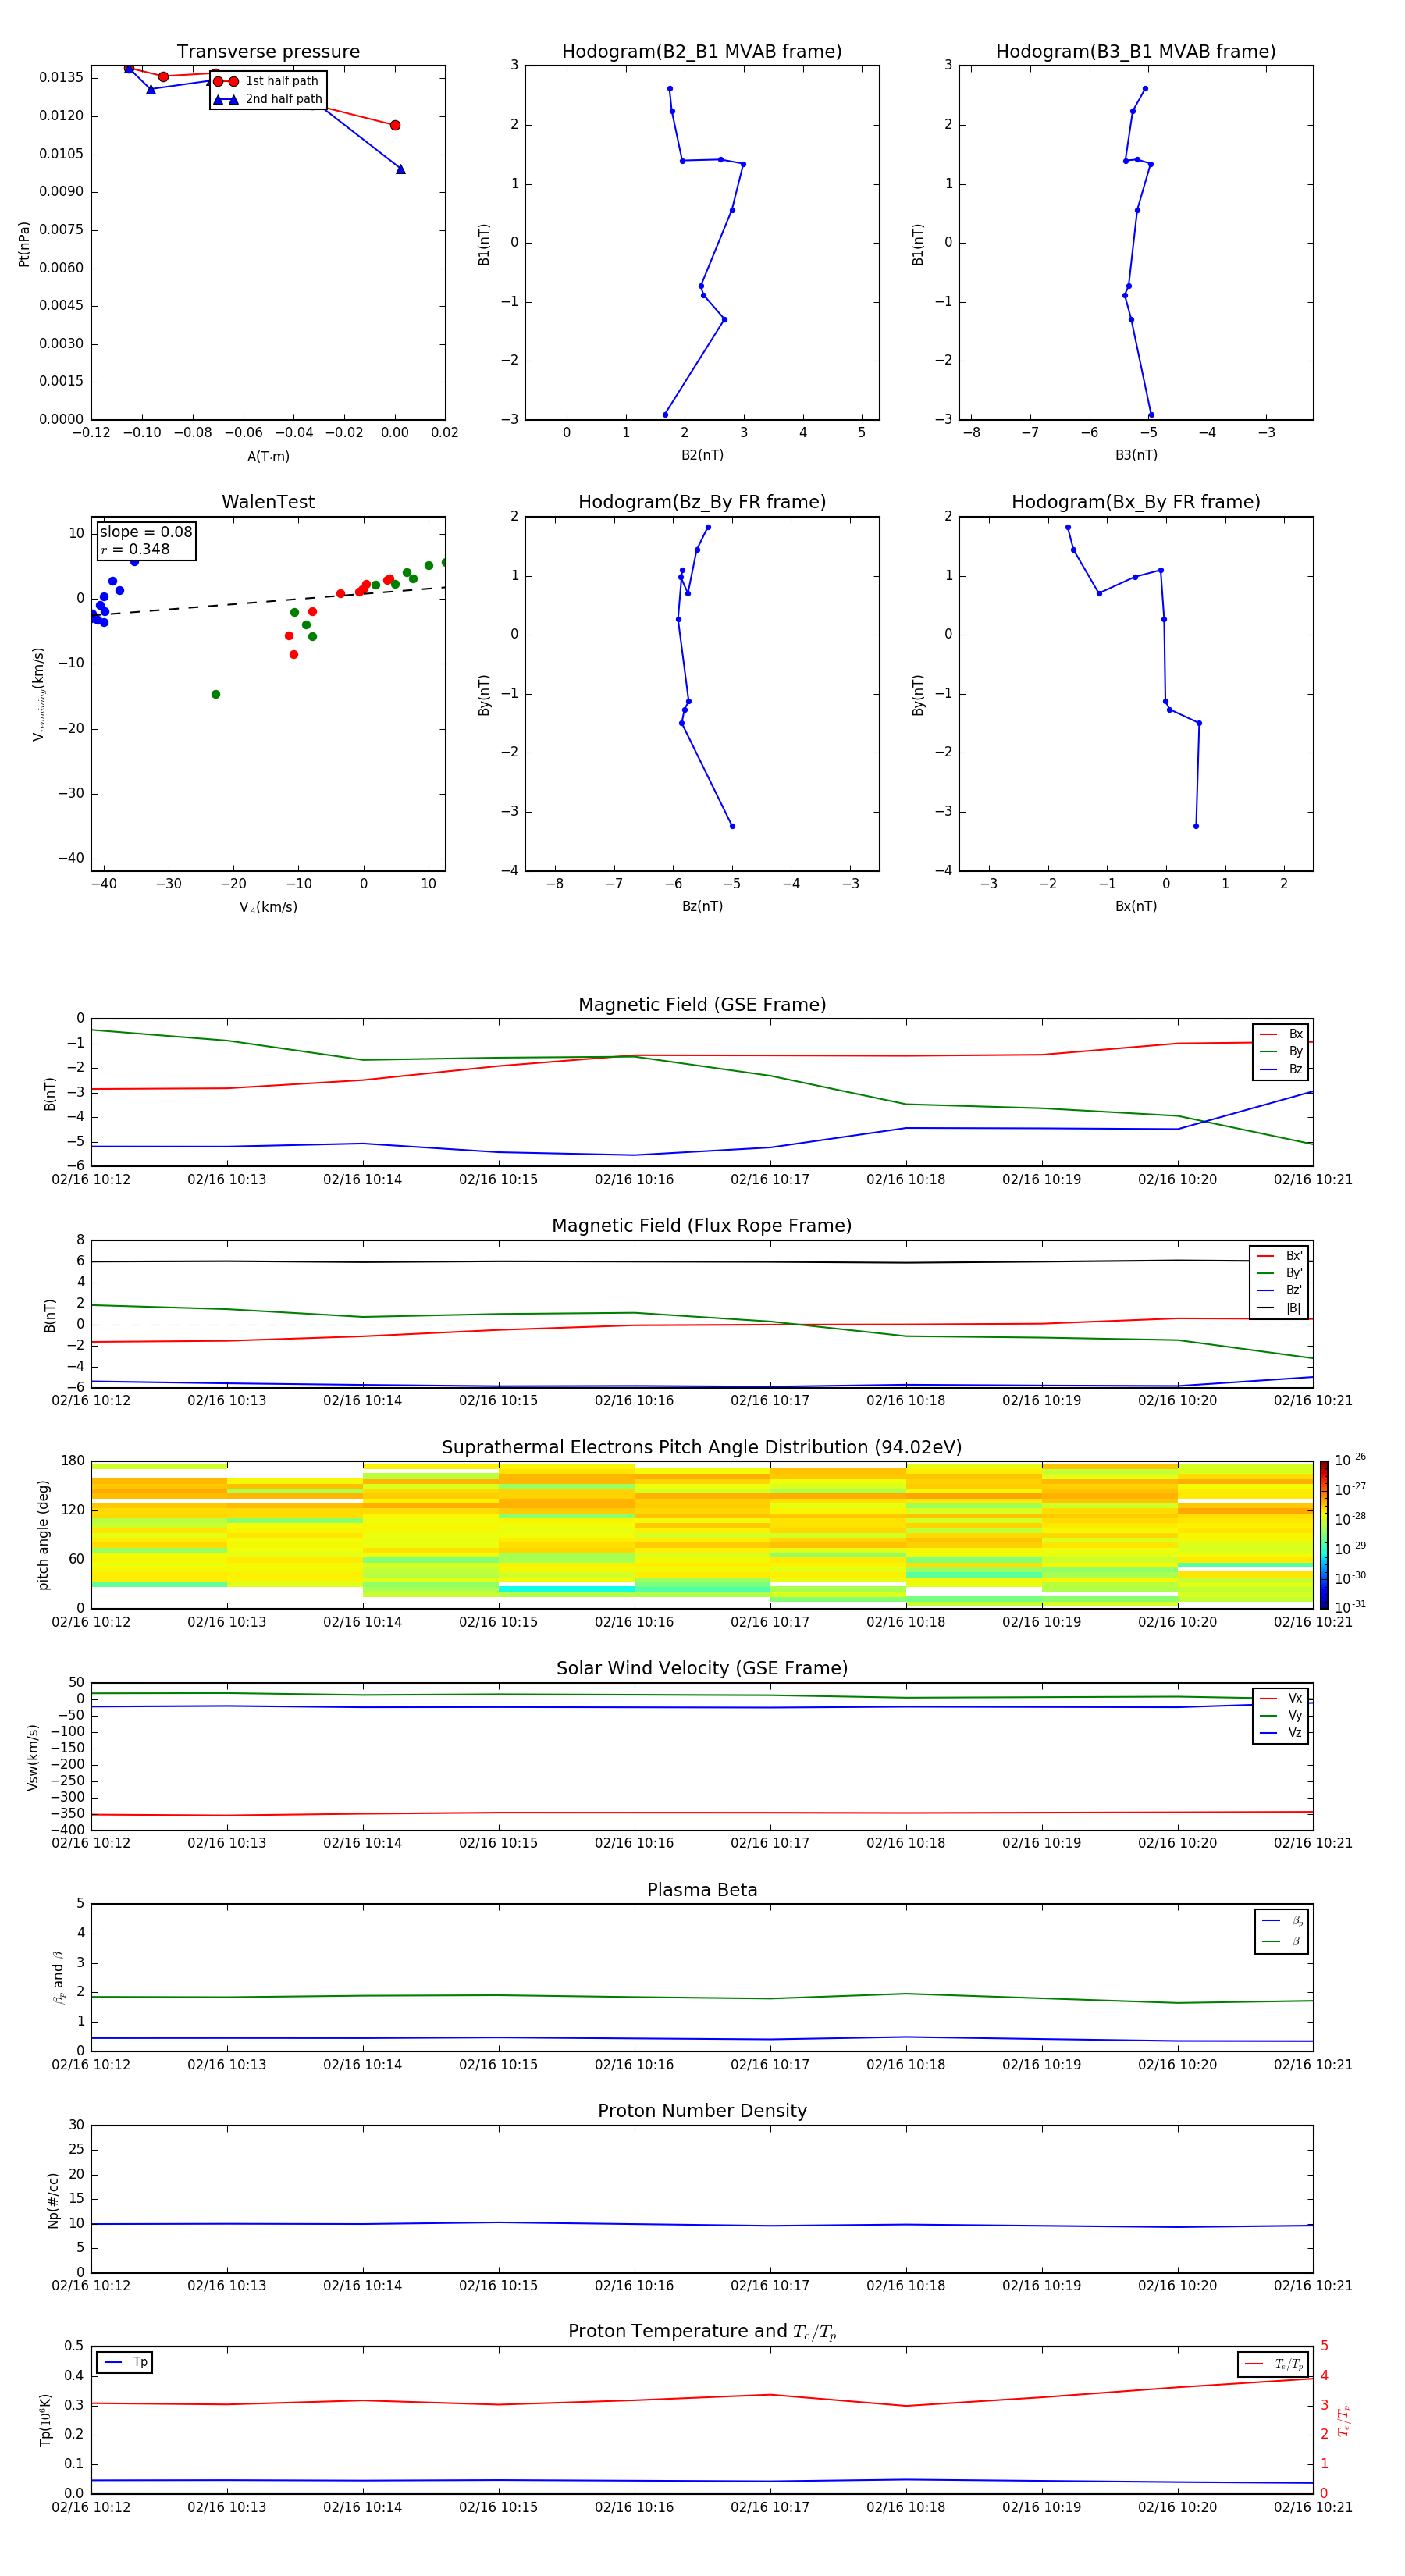Click '02/16 10:21' tick under temperature plot

tap(1312, 2507)
